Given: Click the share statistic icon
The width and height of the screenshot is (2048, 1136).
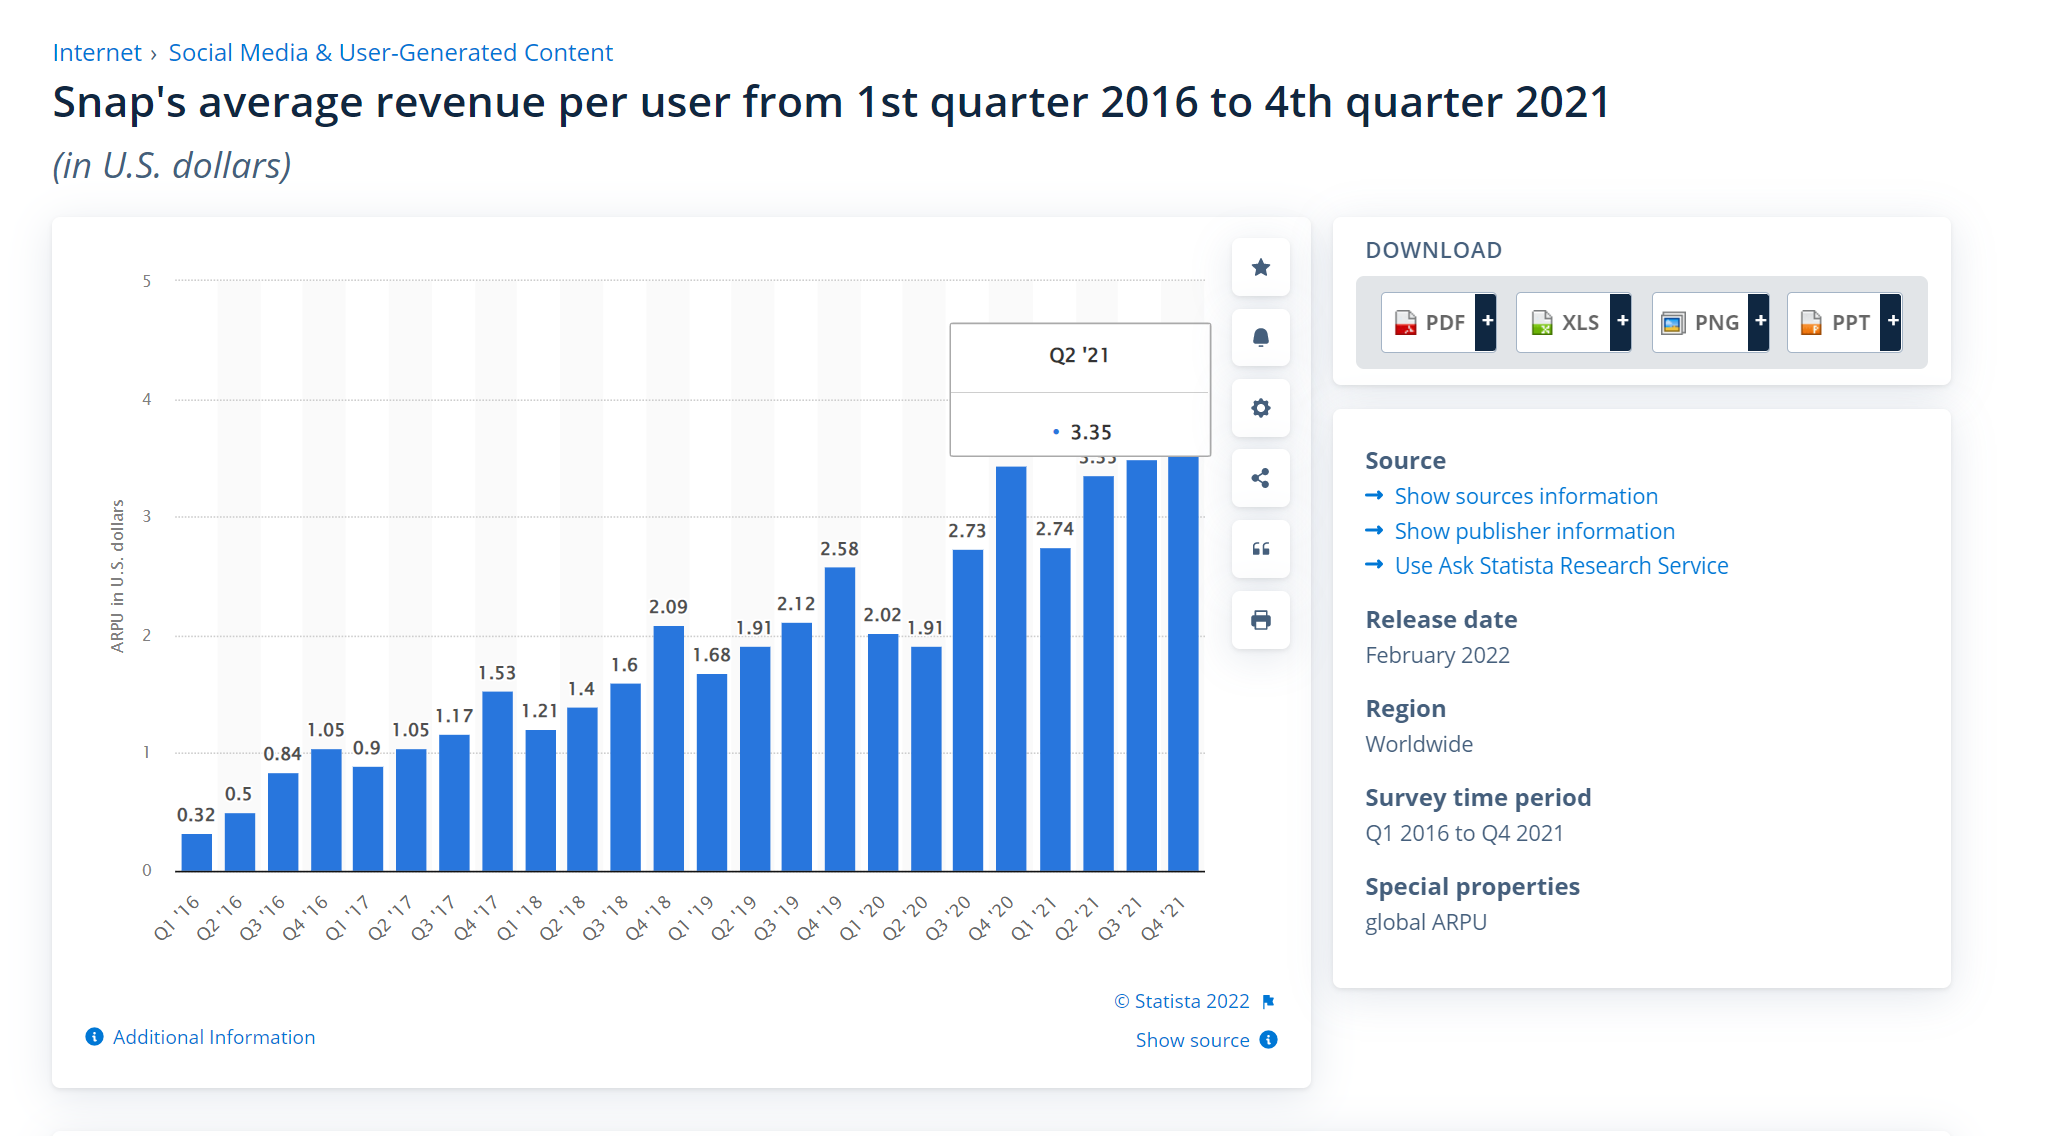Looking at the screenshot, I should coord(1260,478).
